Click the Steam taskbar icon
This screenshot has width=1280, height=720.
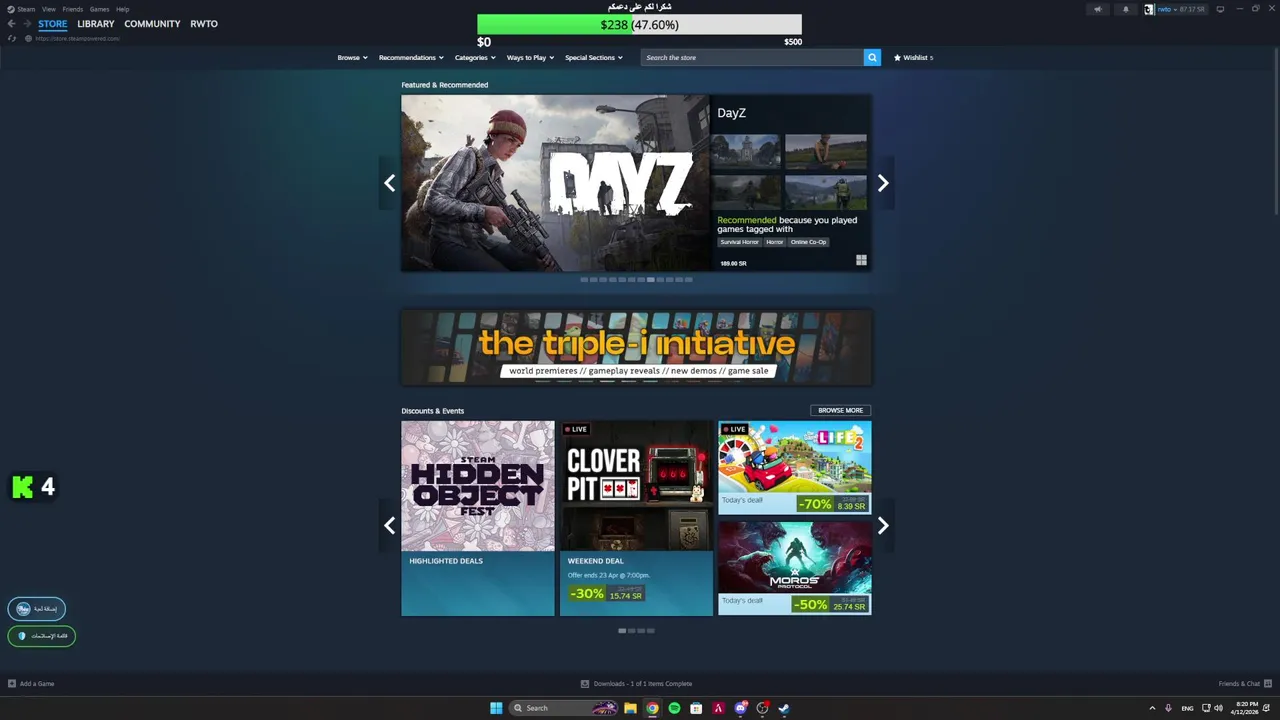point(784,708)
